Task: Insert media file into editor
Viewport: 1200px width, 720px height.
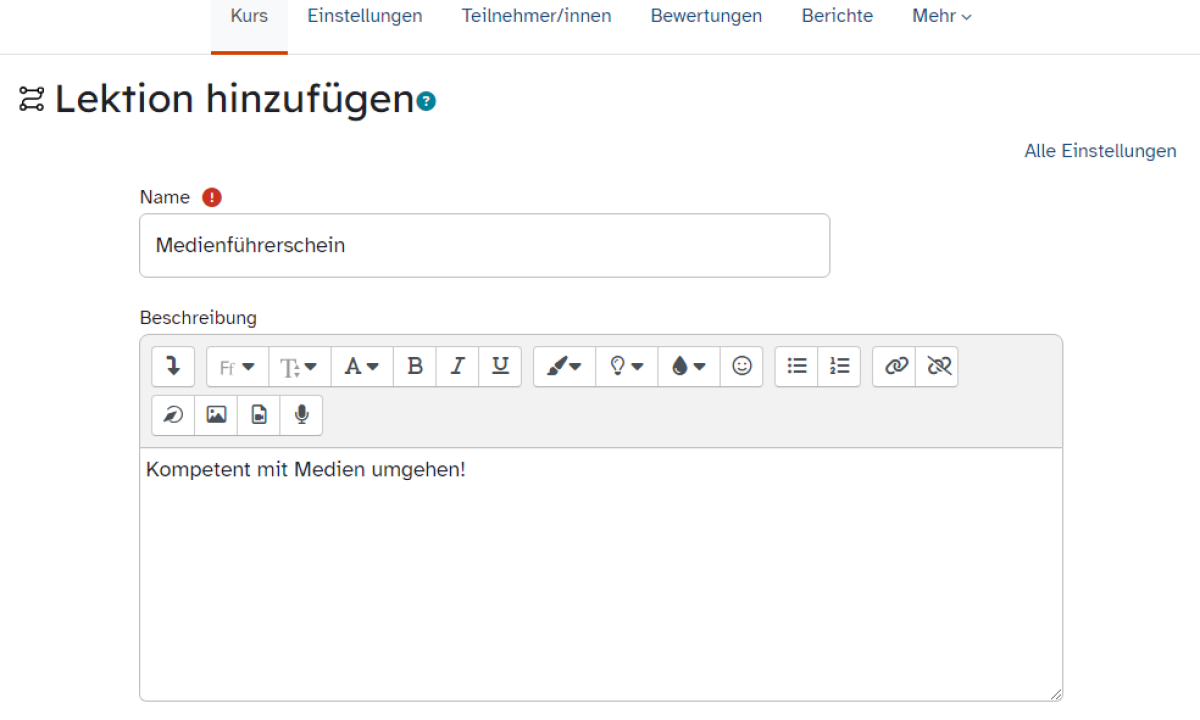Action: pyautogui.click(x=259, y=415)
